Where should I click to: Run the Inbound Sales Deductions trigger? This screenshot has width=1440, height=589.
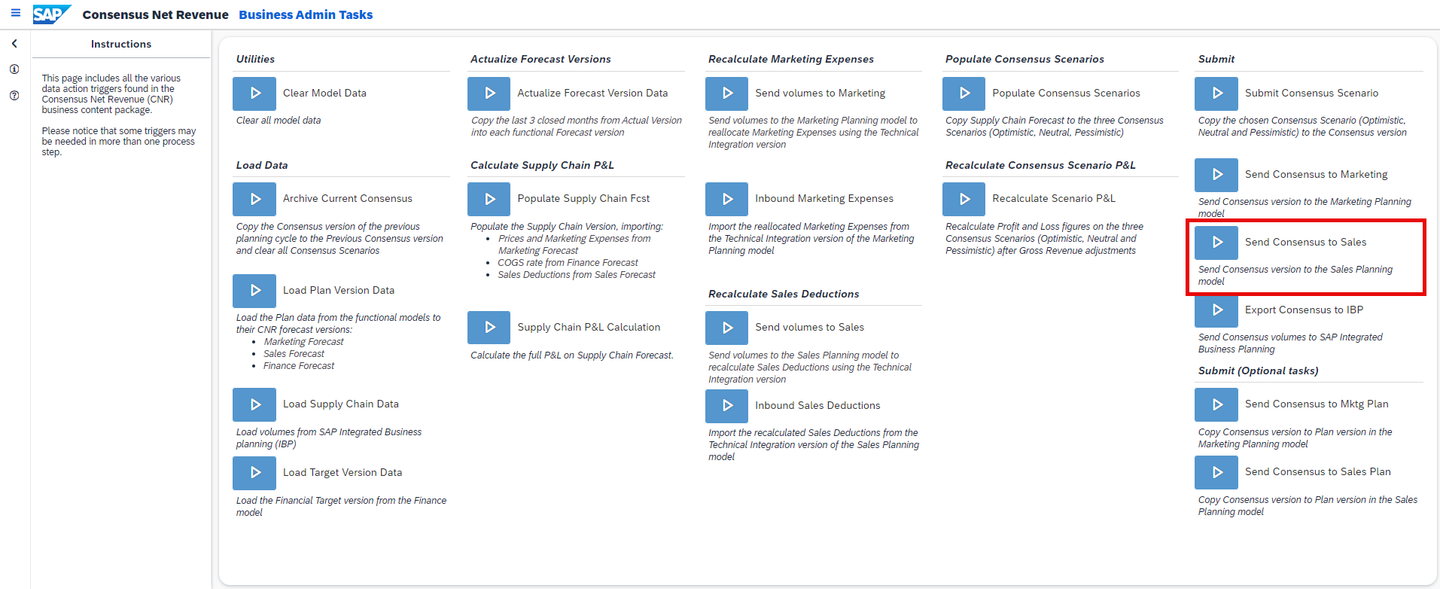pyautogui.click(x=726, y=406)
